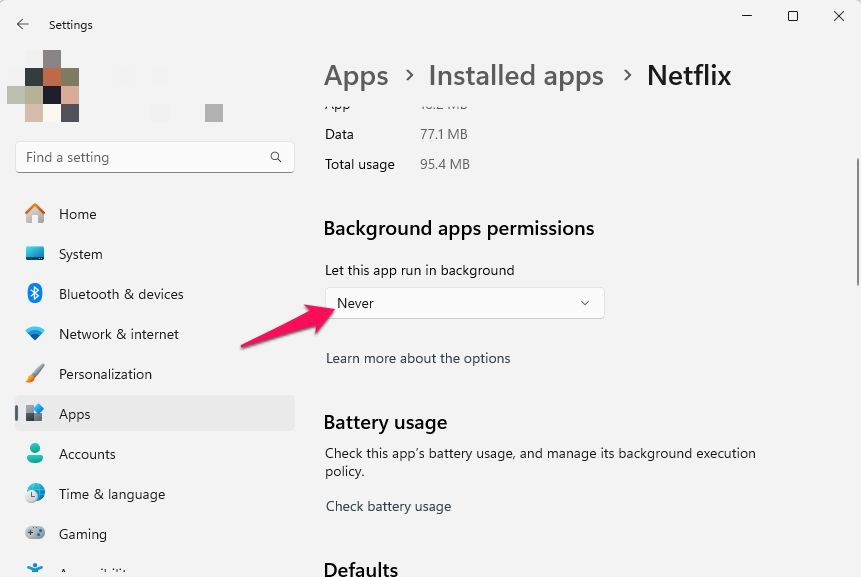Click the Apps breadcrumb link
This screenshot has height=577, width=861.
[356, 75]
